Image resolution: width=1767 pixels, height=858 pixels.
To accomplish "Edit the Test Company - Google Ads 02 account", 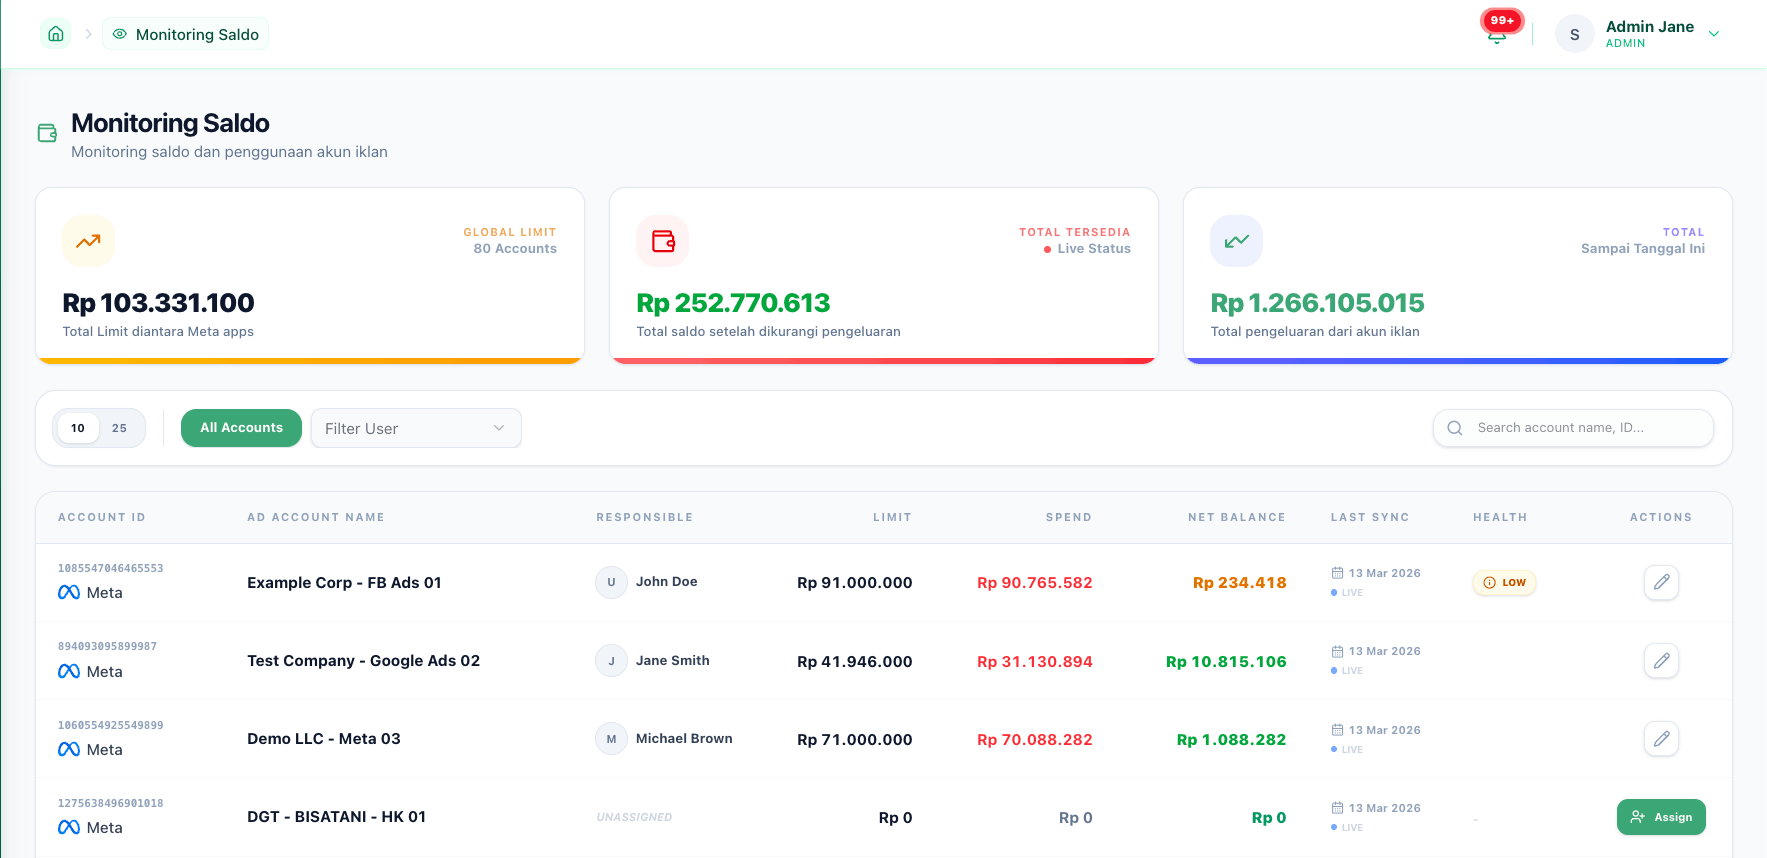I will pos(1661,661).
